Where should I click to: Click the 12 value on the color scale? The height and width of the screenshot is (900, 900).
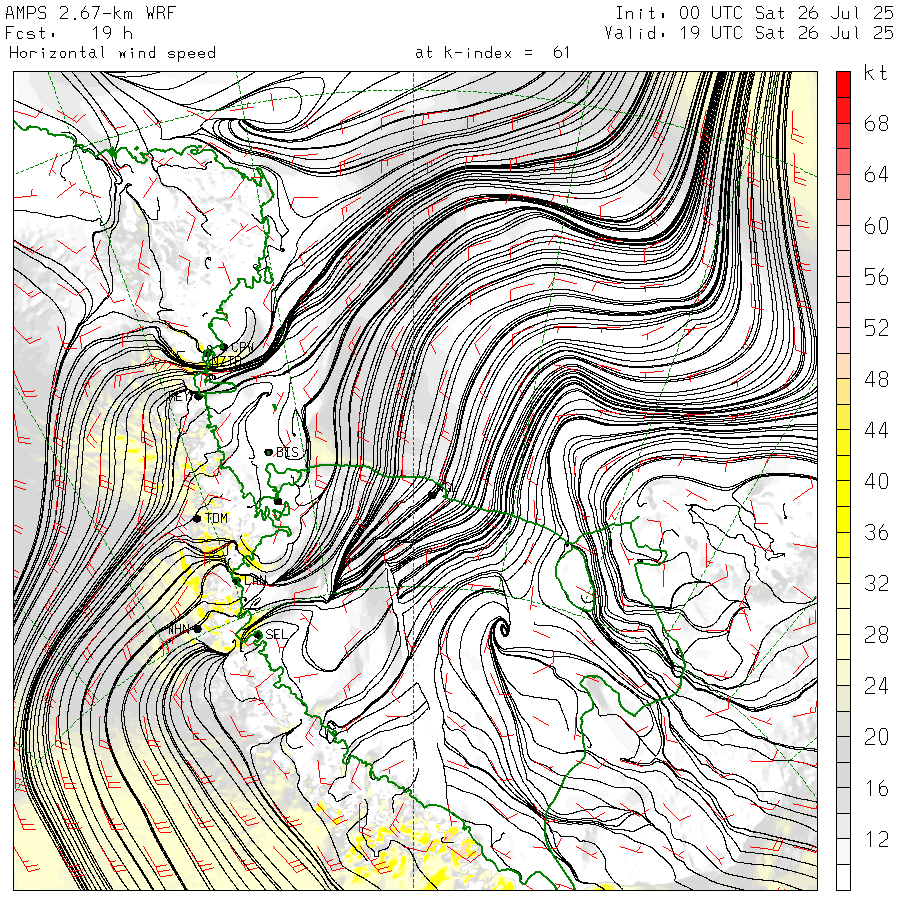point(876,839)
